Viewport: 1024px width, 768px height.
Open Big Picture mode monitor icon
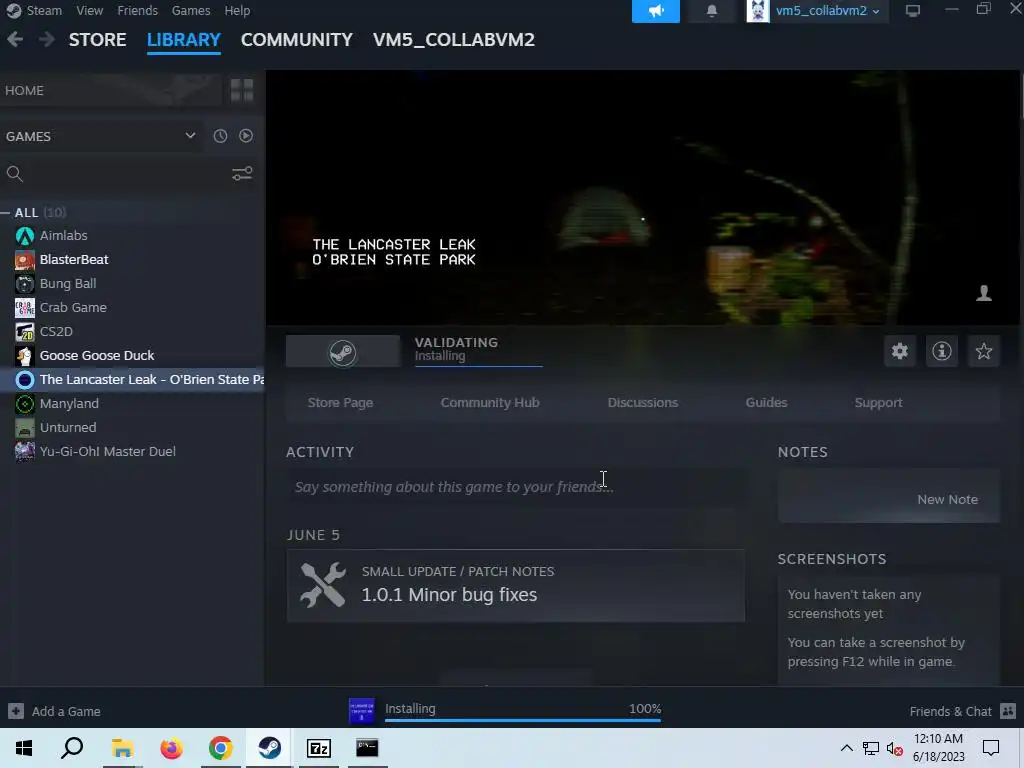click(x=912, y=11)
